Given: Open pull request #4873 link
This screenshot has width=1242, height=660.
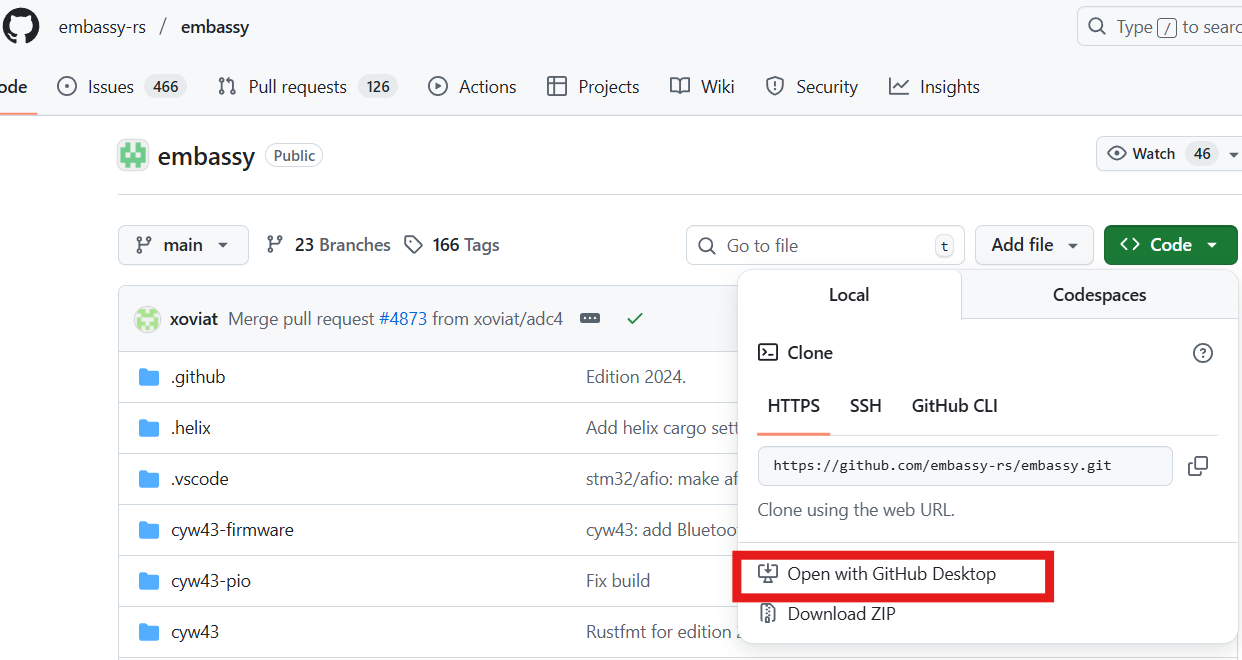Looking at the screenshot, I should pyautogui.click(x=402, y=319).
